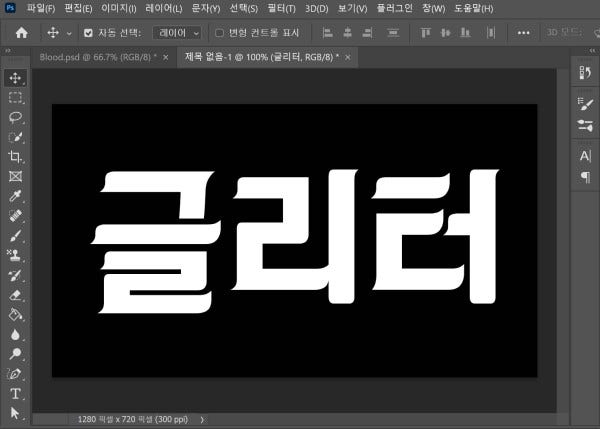Select the Blur tool

(x=15, y=334)
